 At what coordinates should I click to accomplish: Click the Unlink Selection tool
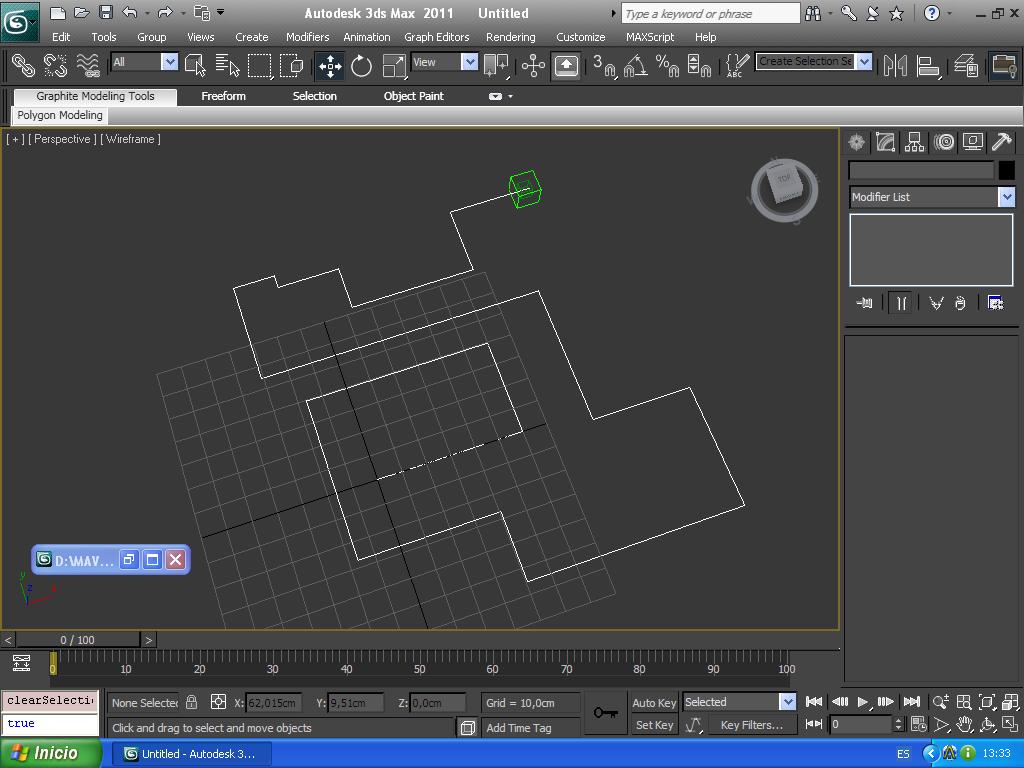(x=55, y=65)
